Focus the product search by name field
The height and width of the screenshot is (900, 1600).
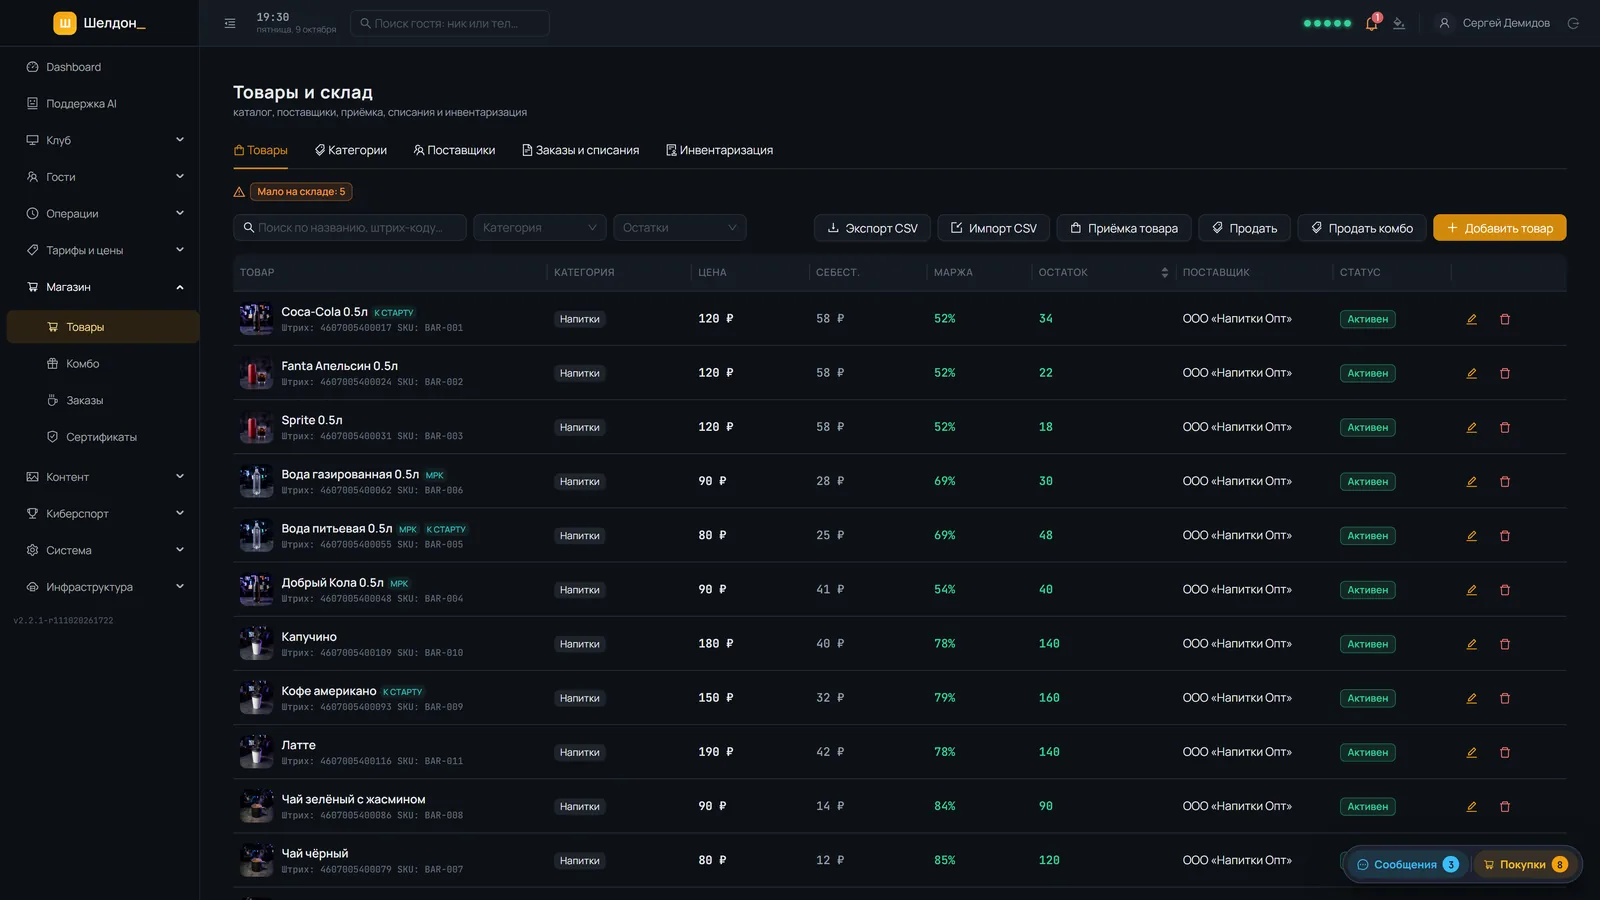coord(350,228)
